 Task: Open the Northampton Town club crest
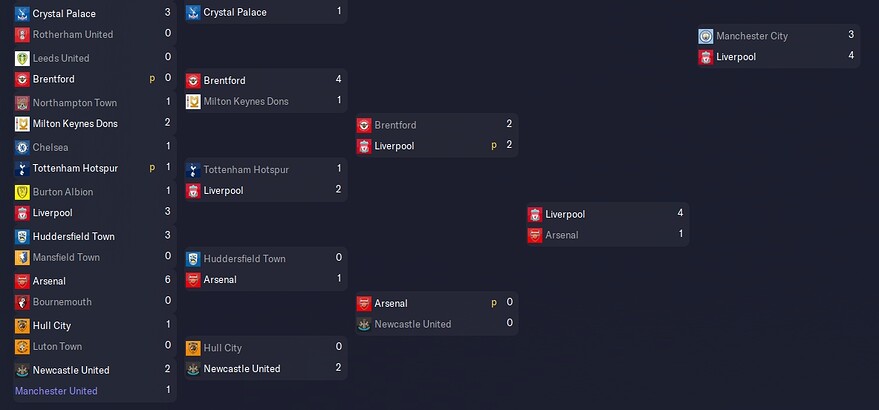point(22,102)
